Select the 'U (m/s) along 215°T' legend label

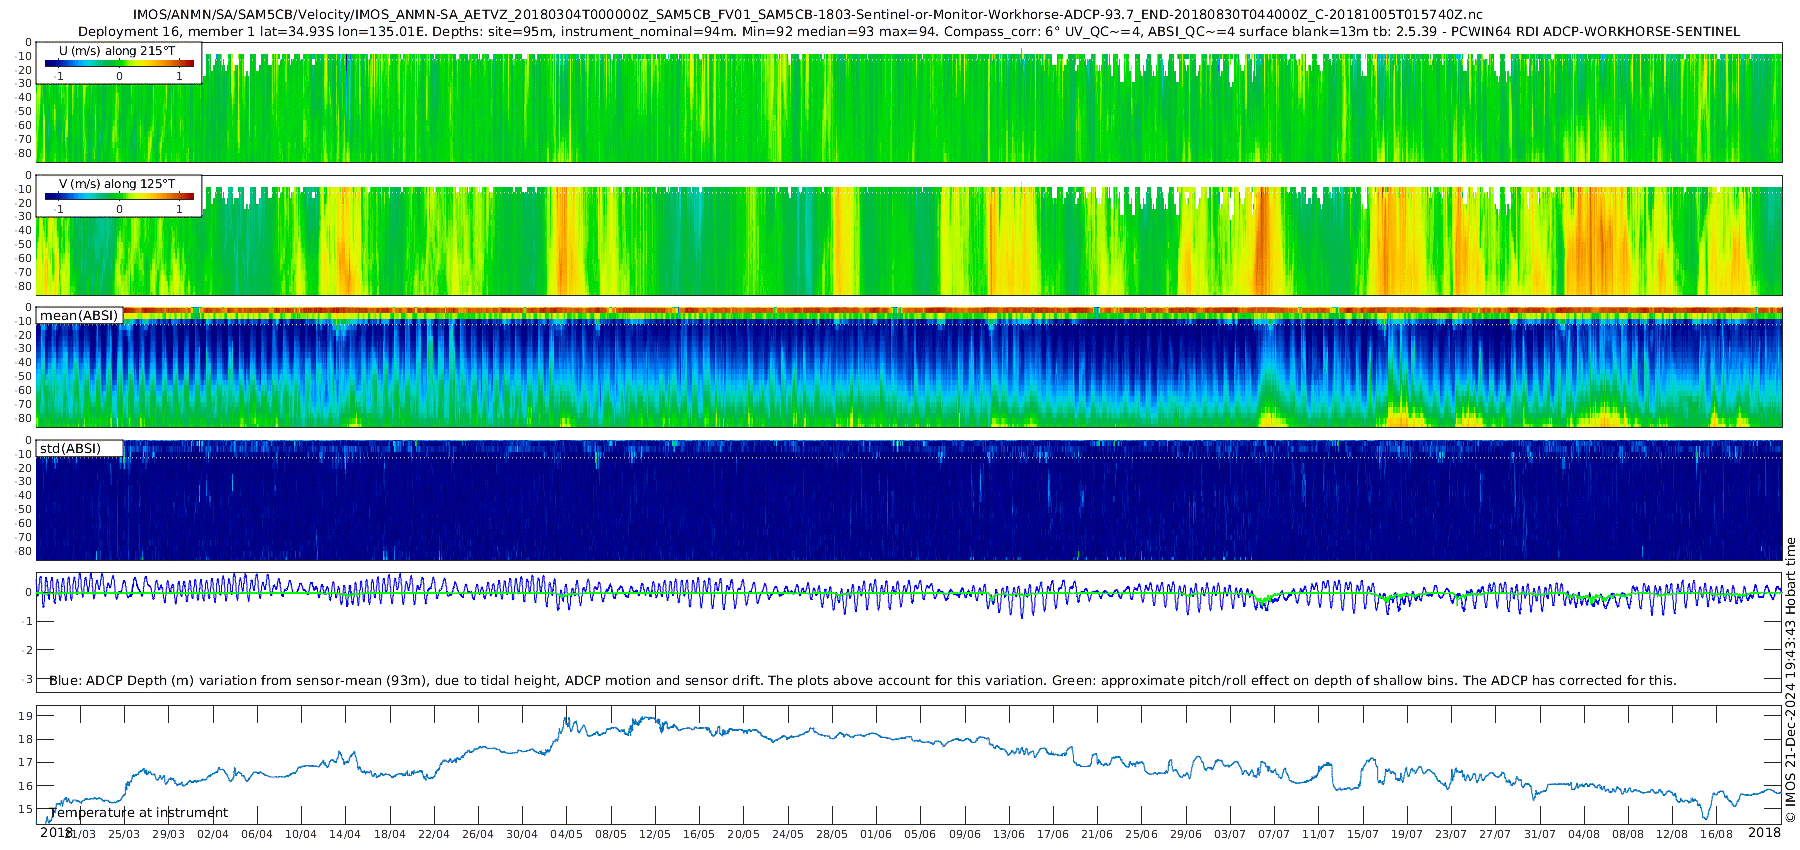(x=117, y=50)
